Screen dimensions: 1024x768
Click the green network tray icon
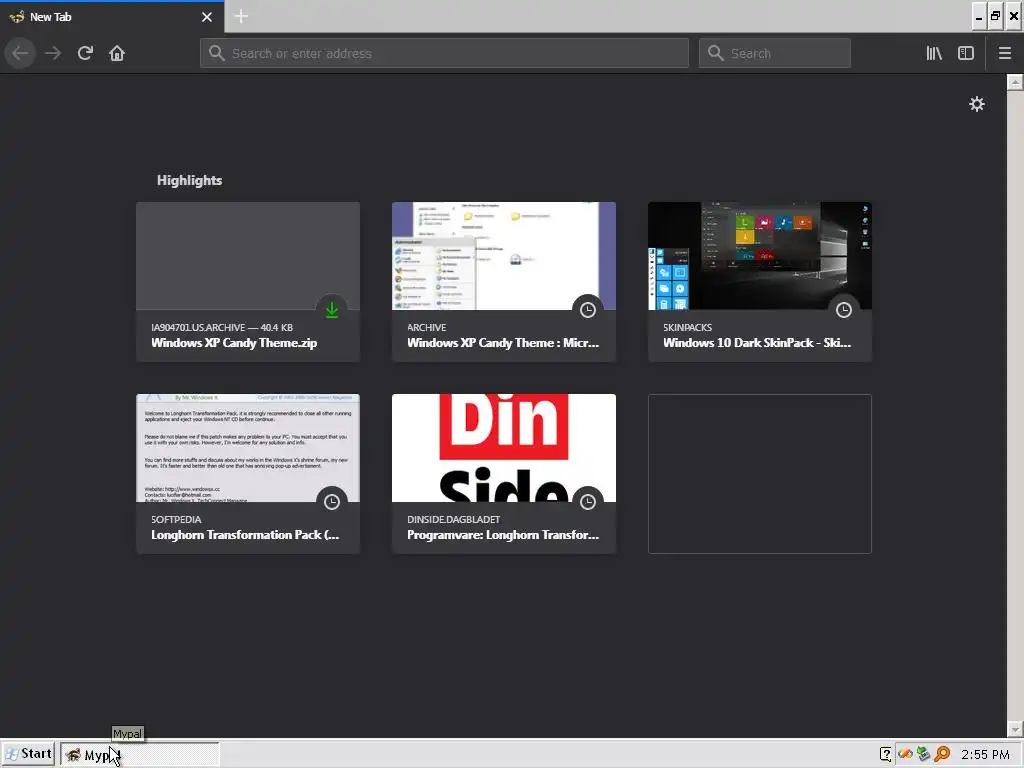pos(923,754)
